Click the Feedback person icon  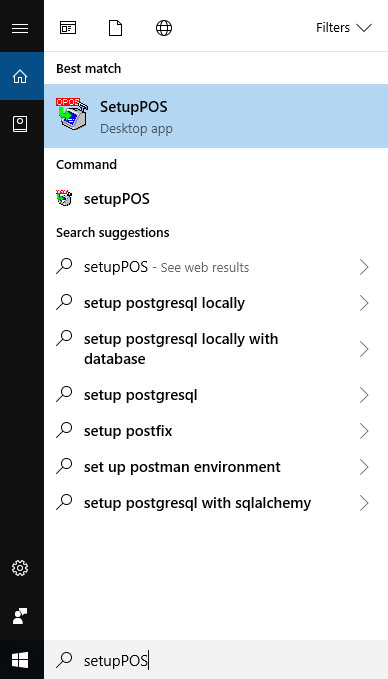20,615
